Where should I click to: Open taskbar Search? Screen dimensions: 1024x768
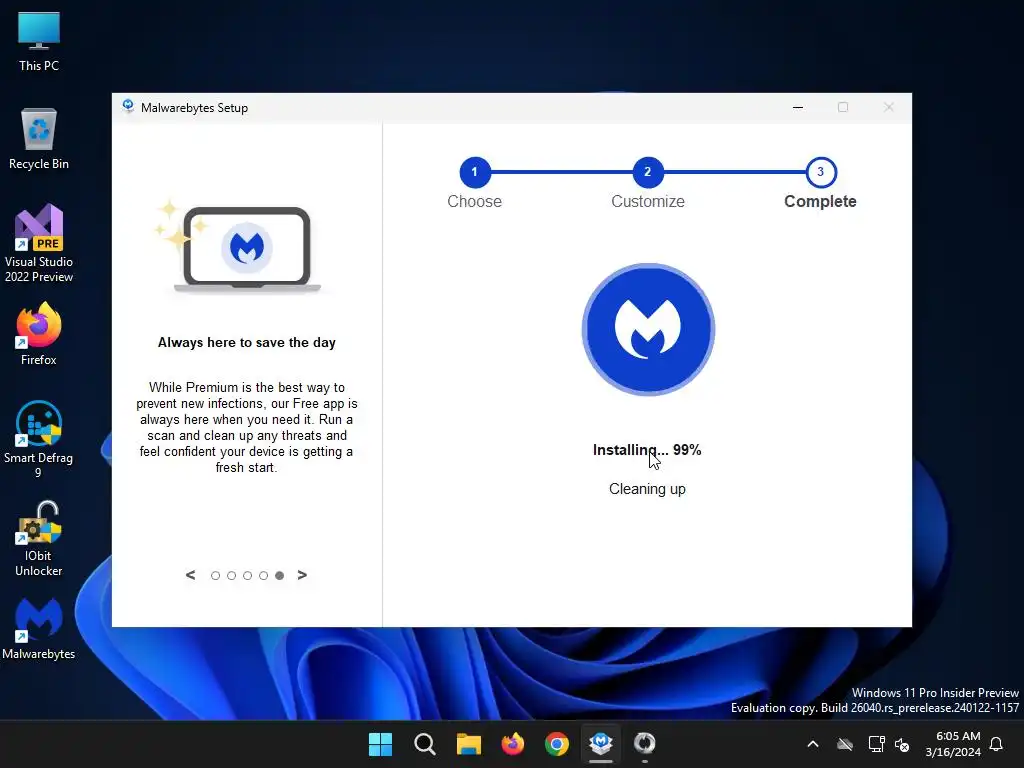[424, 744]
